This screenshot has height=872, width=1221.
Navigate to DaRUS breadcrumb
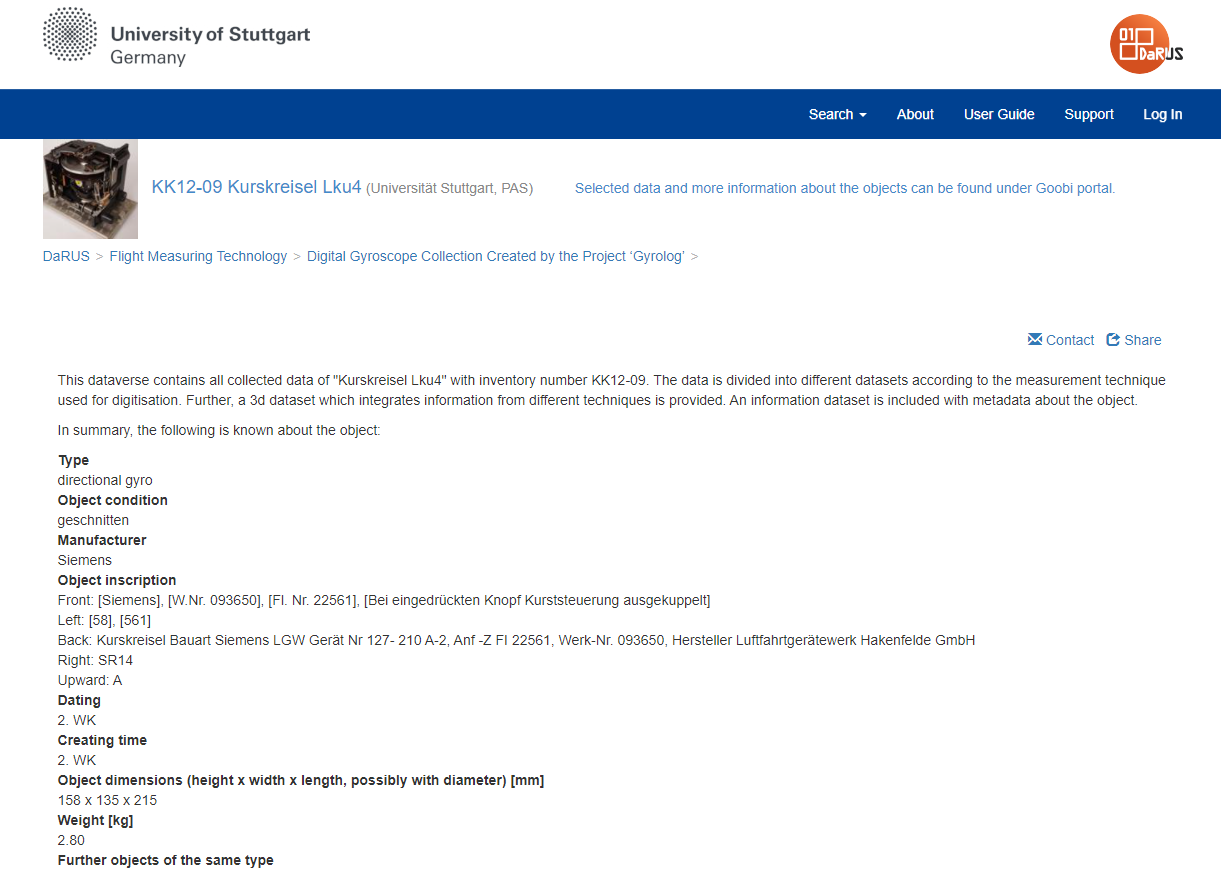coord(66,256)
